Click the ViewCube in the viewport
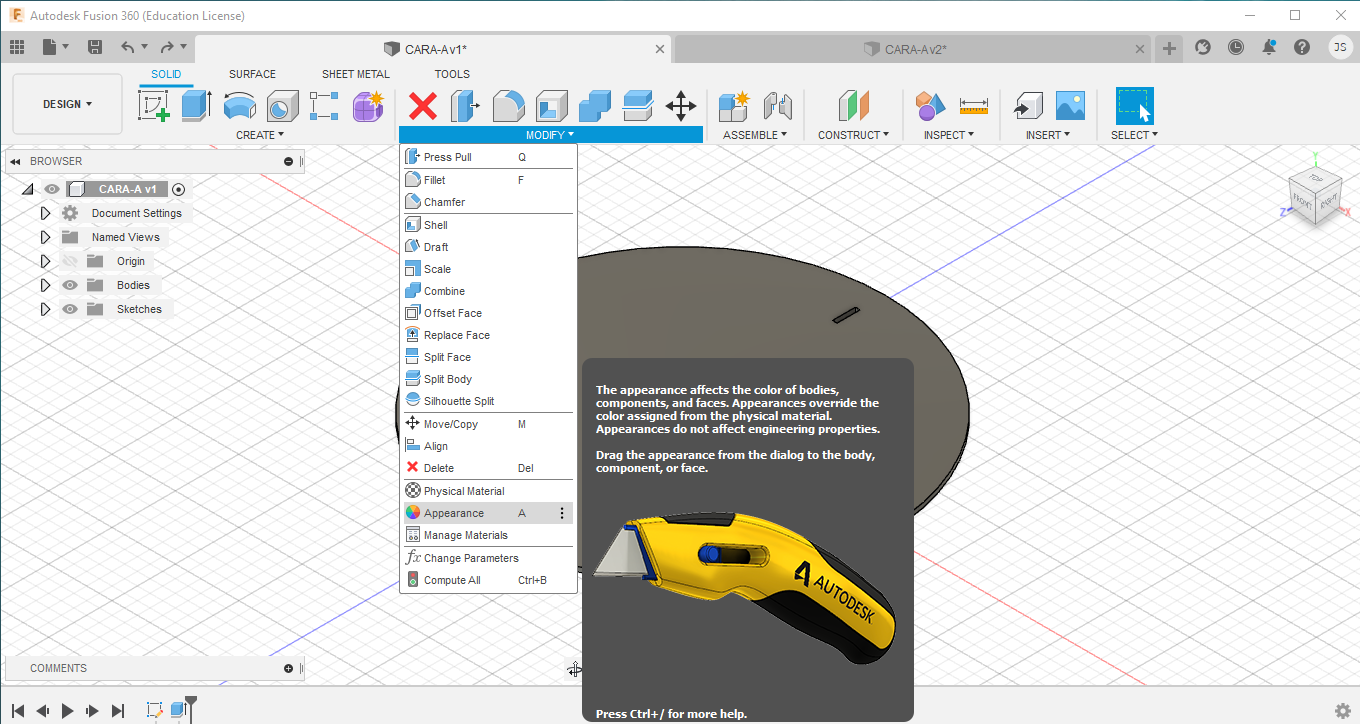 pos(1314,194)
